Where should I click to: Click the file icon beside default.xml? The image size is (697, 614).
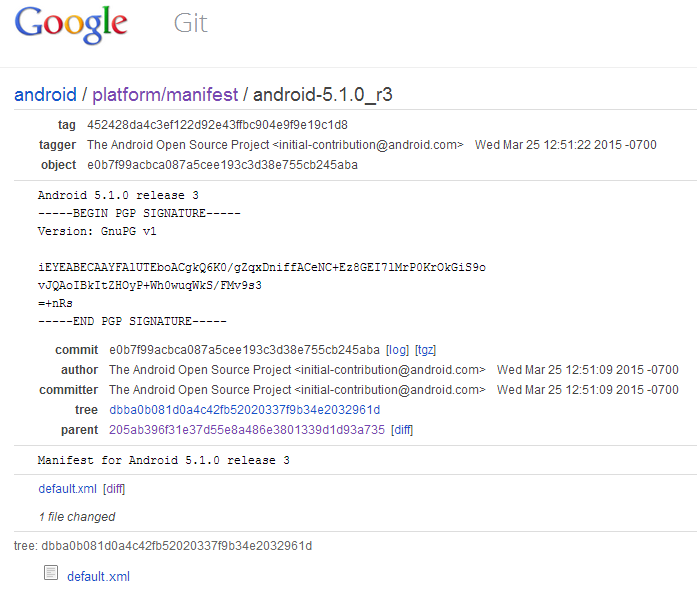coord(51,573)
